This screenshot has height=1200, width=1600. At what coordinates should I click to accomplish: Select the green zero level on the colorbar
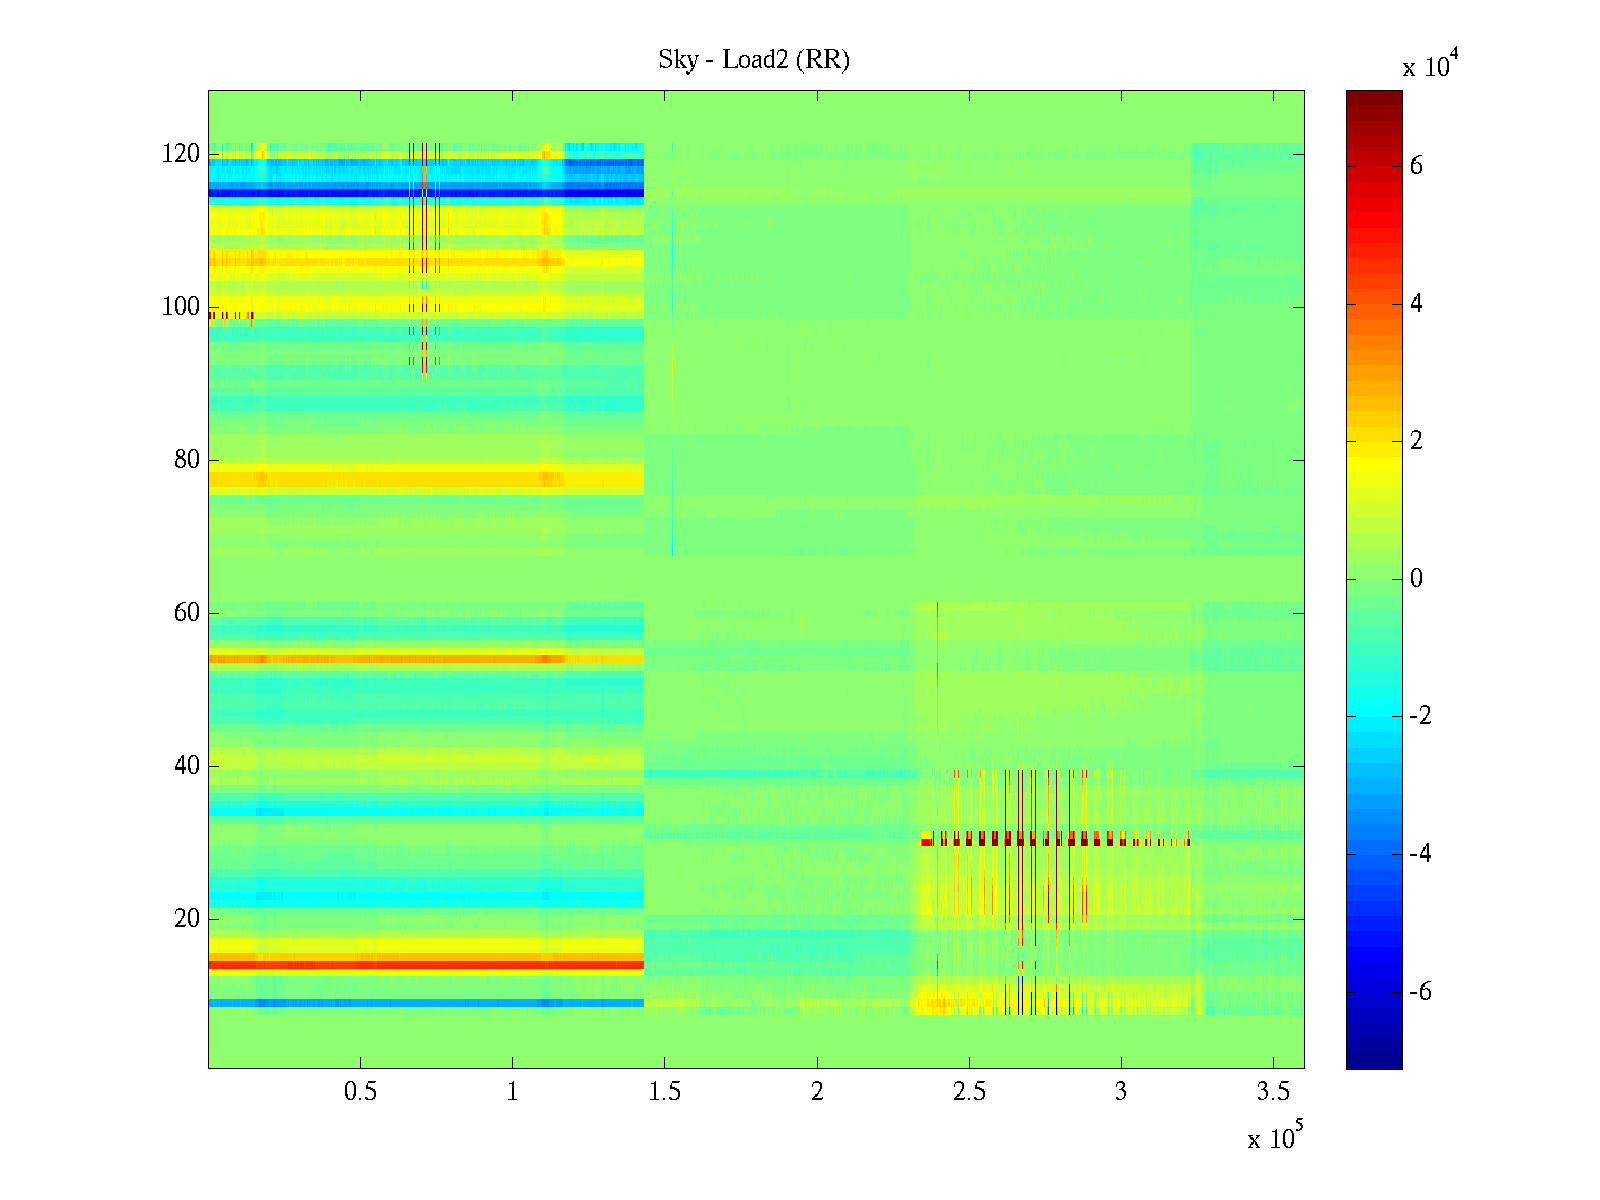tap(1373, 579)
